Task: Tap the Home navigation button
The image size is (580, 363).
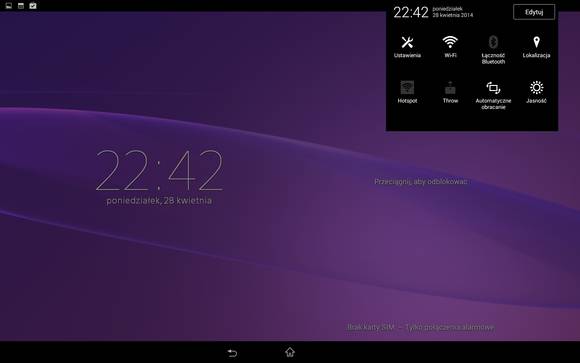Action: 290,352
